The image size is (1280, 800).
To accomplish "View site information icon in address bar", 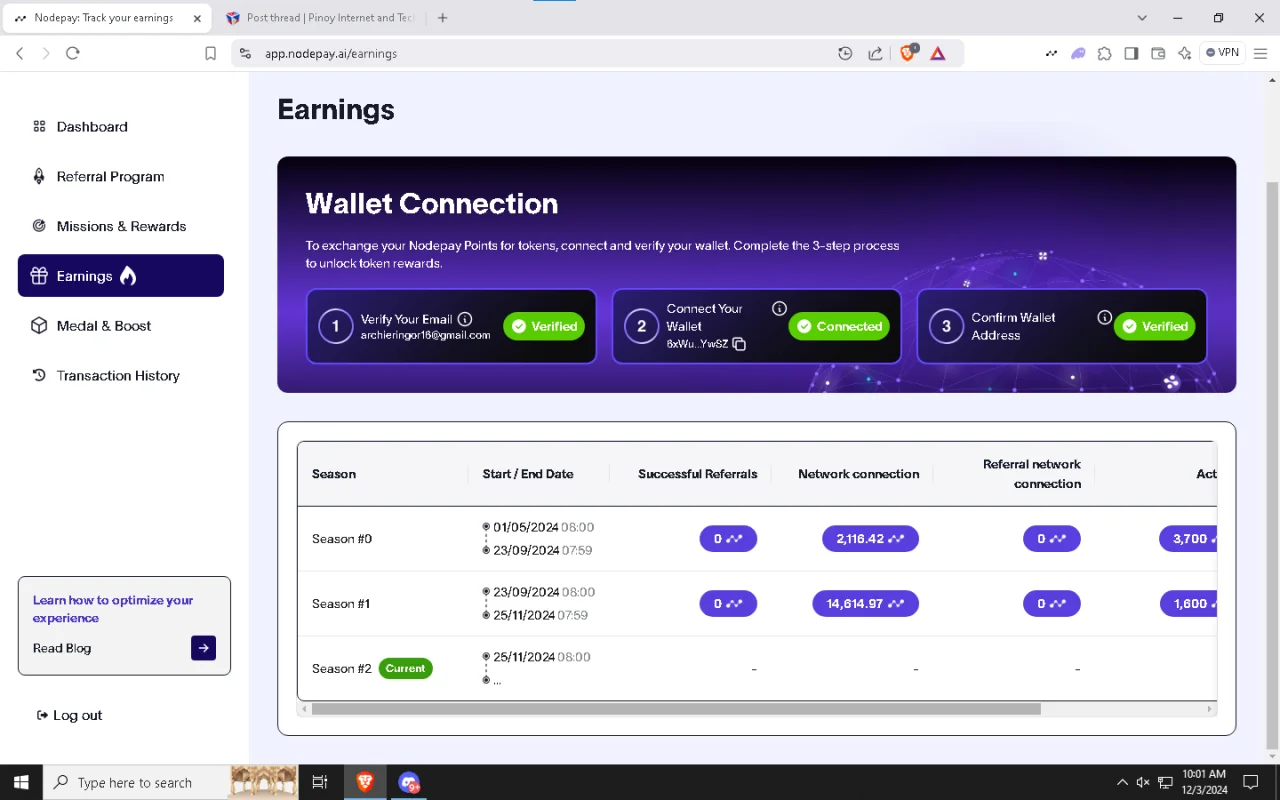I will [x=246, y=54].
